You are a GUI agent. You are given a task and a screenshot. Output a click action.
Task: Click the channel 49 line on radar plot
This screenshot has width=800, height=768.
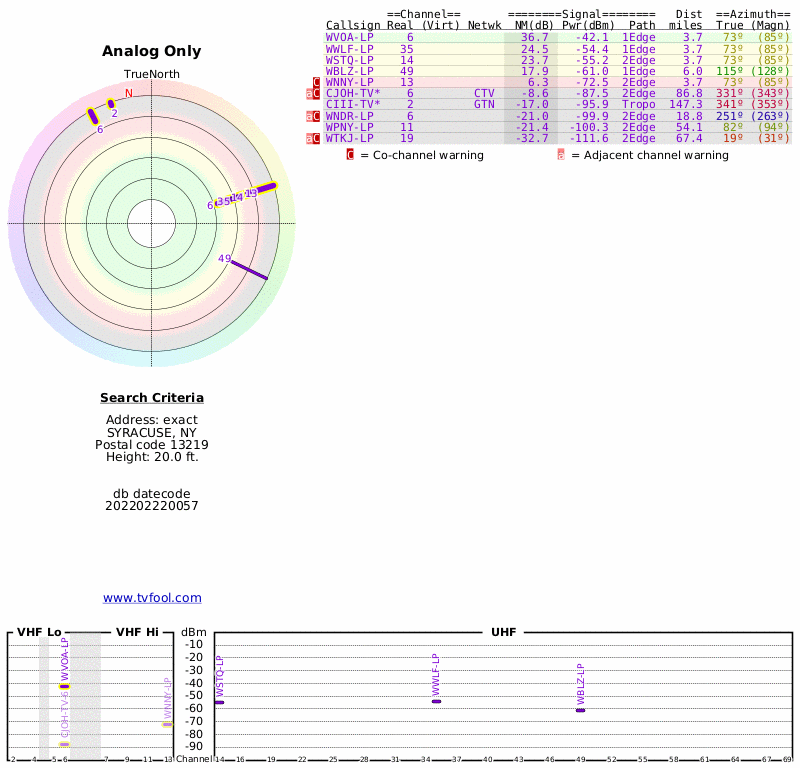(249, 269)
